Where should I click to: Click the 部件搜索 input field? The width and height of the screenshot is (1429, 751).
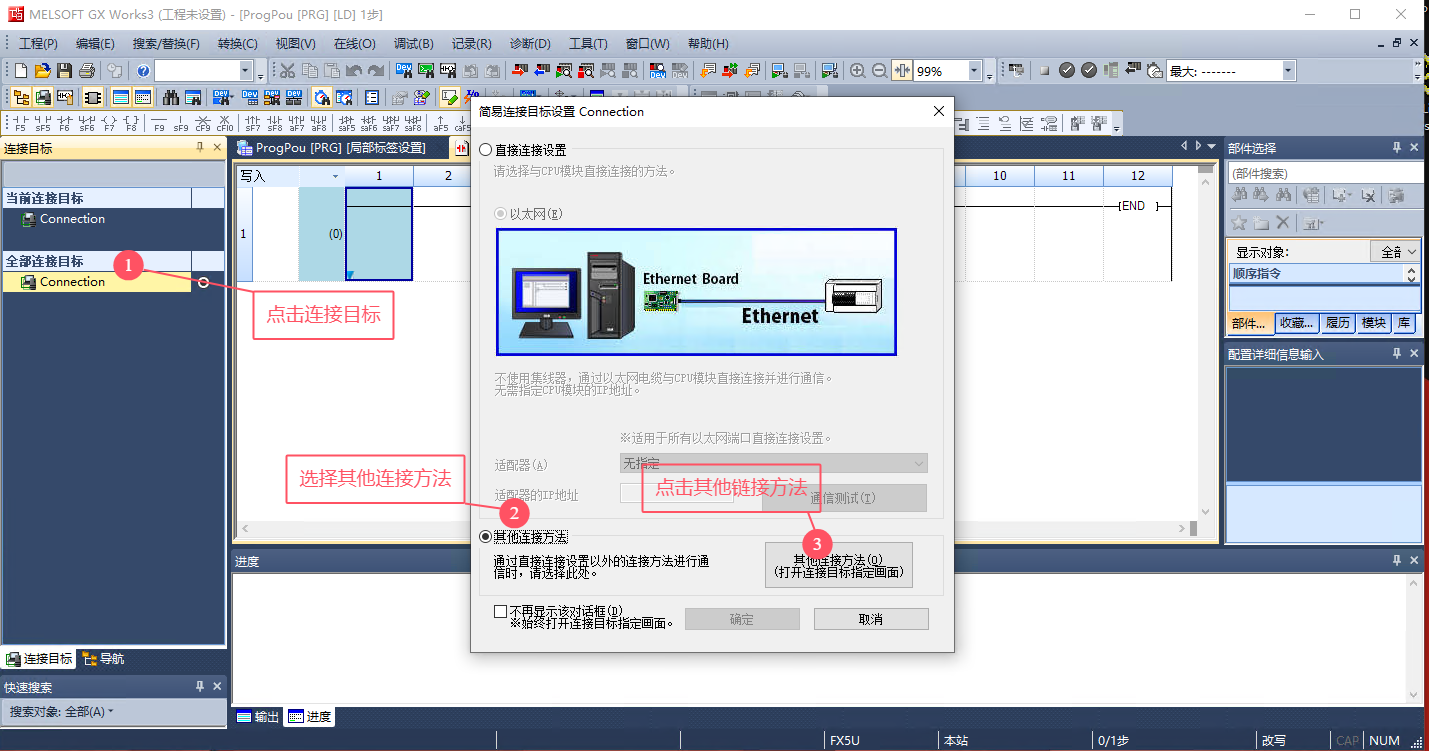1325,173
